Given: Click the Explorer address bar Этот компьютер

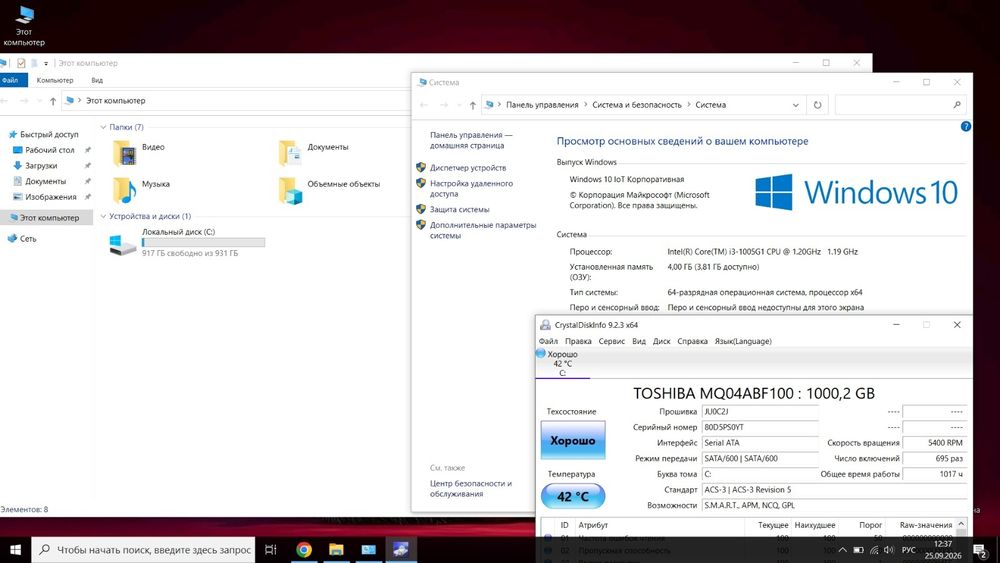Looking at the screenshot, I should point(115,101).
